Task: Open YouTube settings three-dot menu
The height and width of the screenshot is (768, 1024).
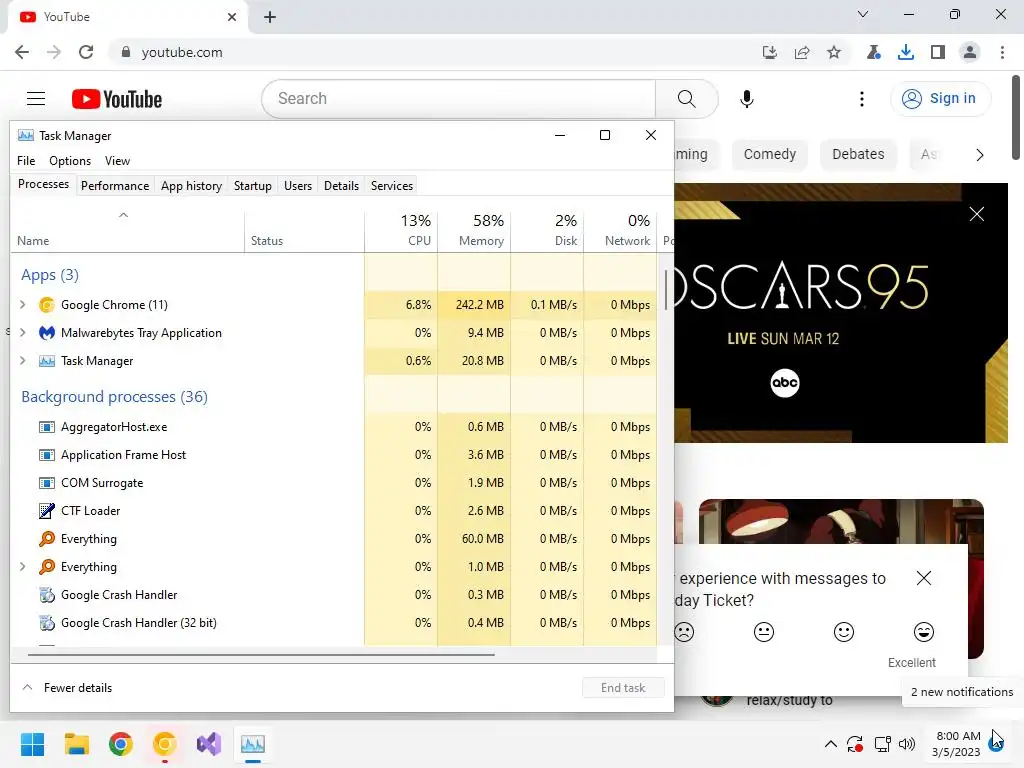Action: [861, 99]
